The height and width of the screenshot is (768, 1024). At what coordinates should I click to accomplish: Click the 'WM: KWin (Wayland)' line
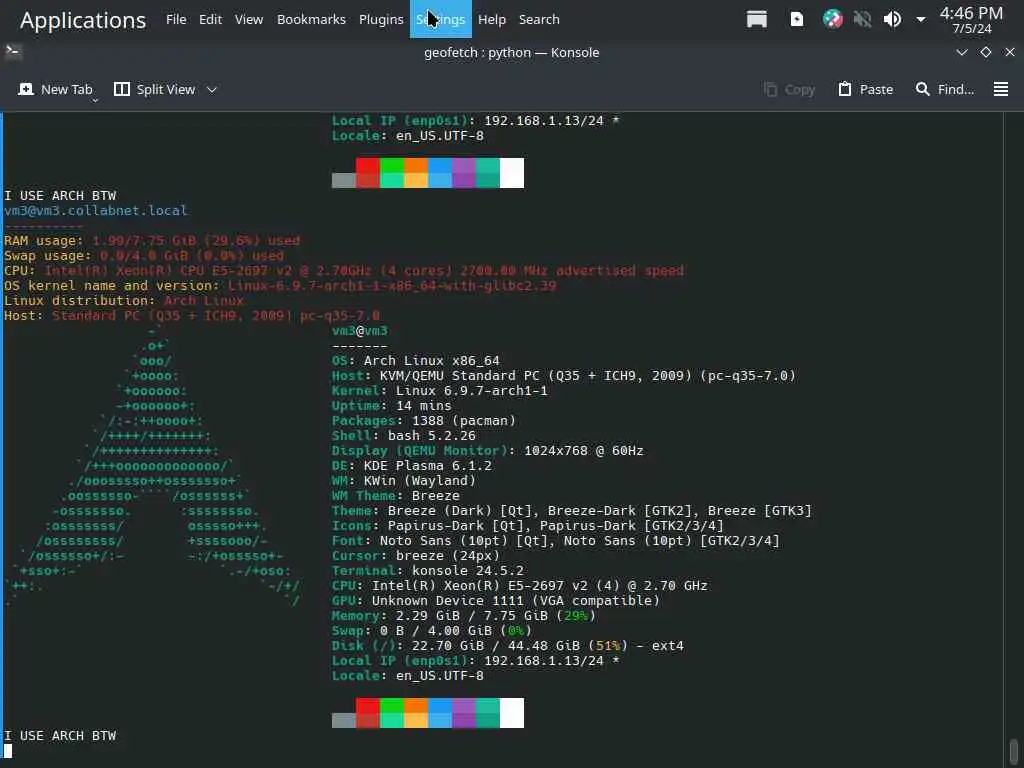(404, 481)
